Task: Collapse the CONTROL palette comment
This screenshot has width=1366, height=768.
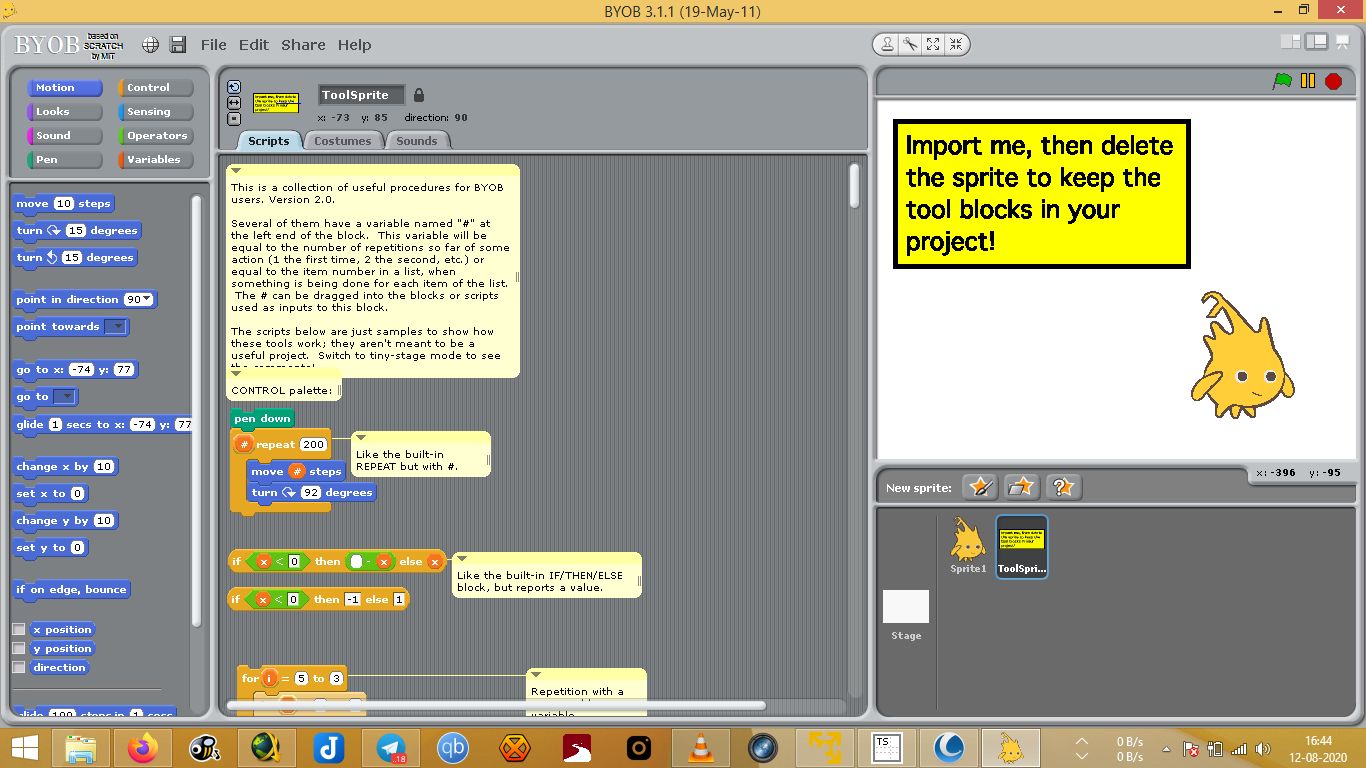Action: [x=236, y=374]
